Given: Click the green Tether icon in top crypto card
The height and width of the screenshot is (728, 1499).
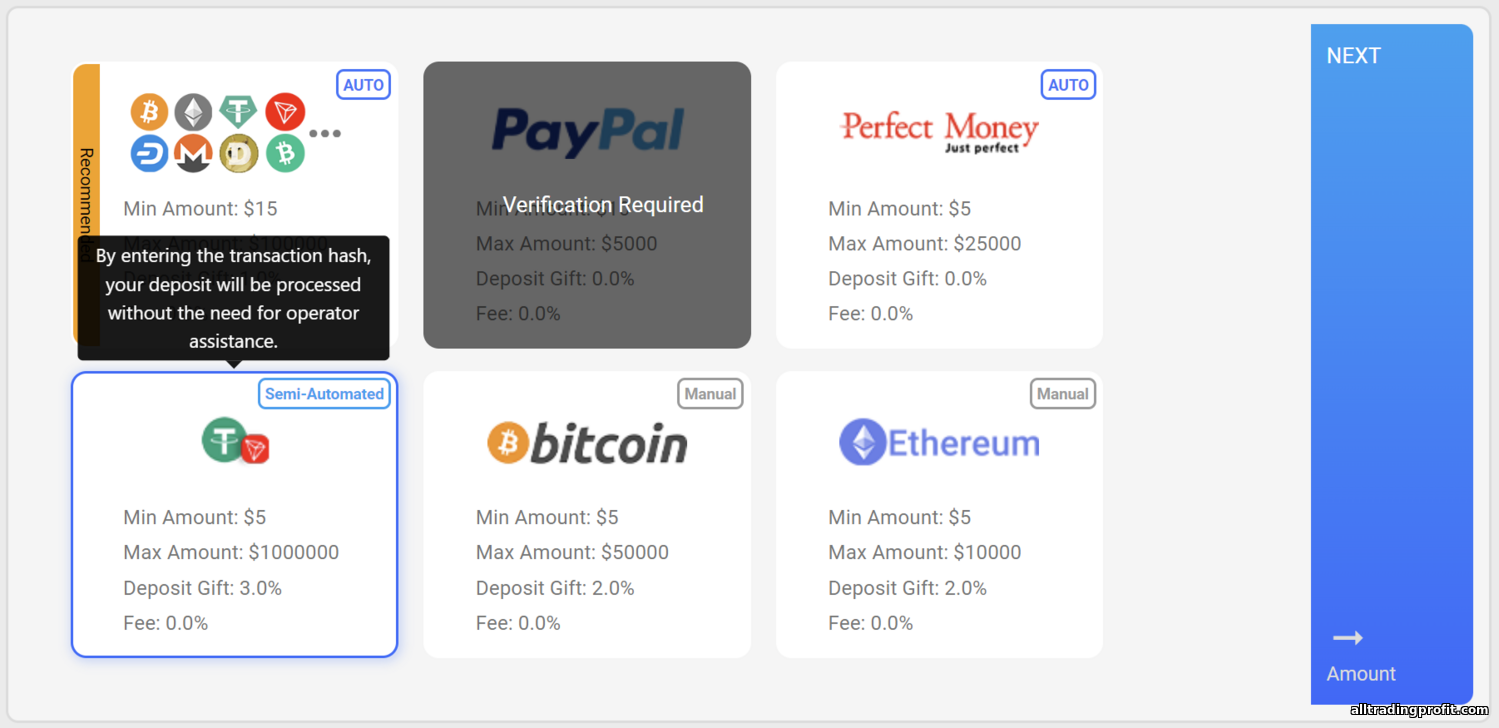Looking at the screenshot, I should pos(239,110).
